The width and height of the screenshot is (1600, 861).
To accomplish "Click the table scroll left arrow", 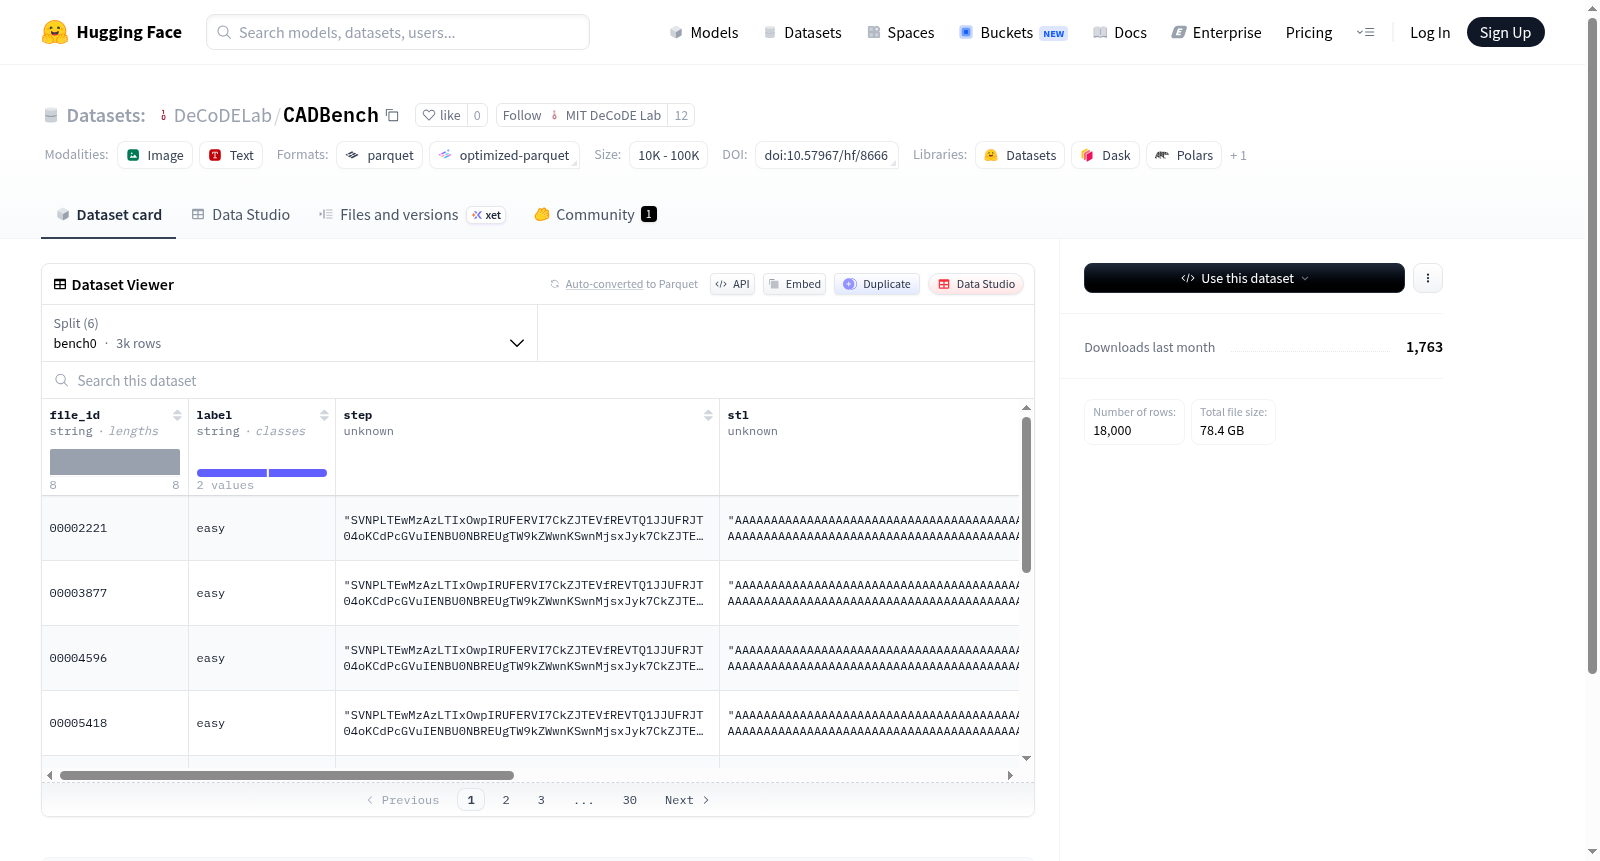I will click(x=50, y=775).
